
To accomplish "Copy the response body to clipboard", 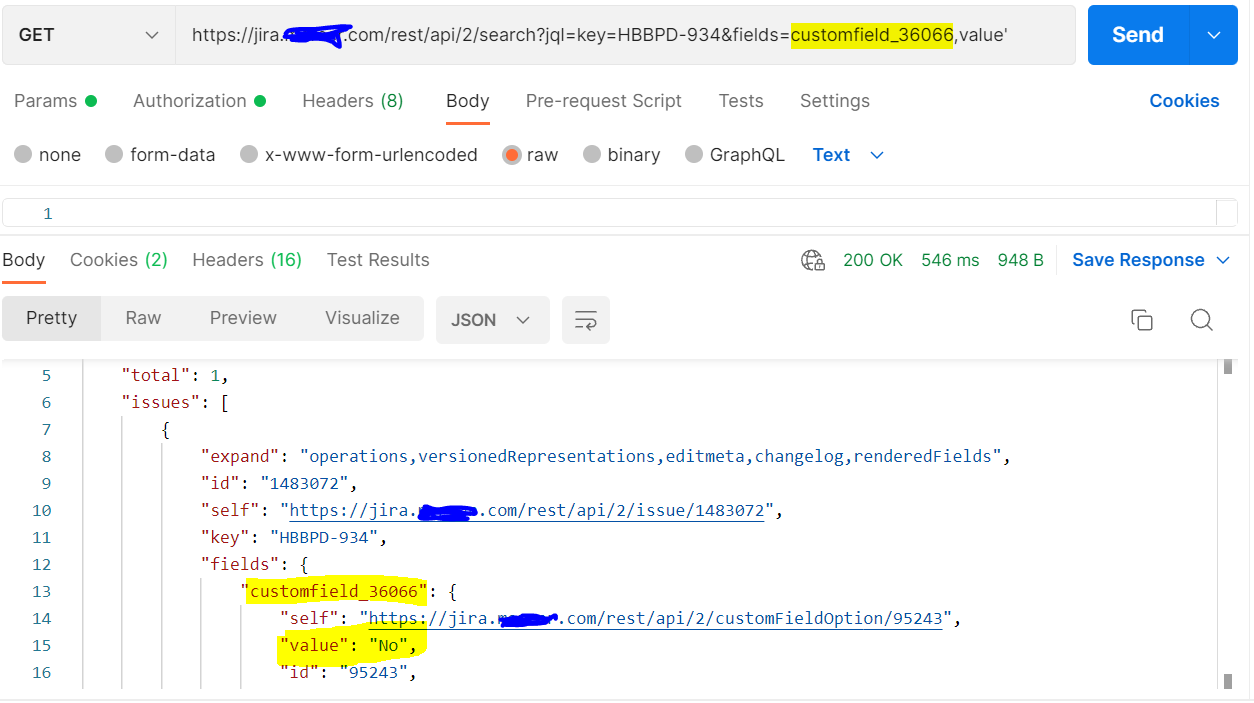I will click(x=1142, y=318).
